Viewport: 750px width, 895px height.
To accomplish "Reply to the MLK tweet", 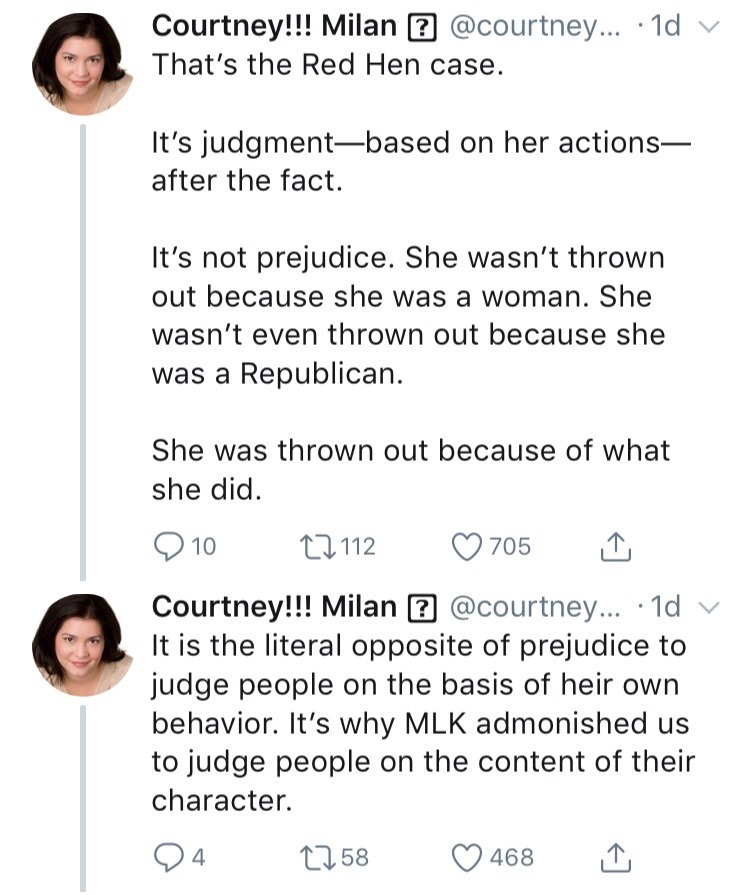I will 166,857.
